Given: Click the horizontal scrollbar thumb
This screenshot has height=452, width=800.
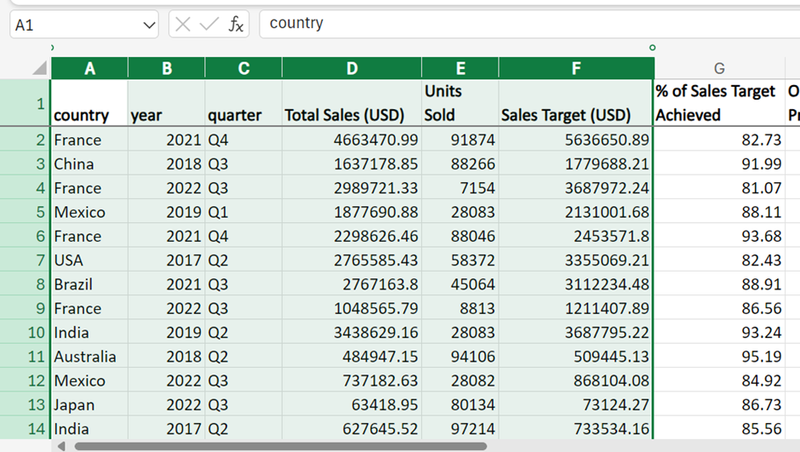Looking at the screenshot, I should point(280,445).
